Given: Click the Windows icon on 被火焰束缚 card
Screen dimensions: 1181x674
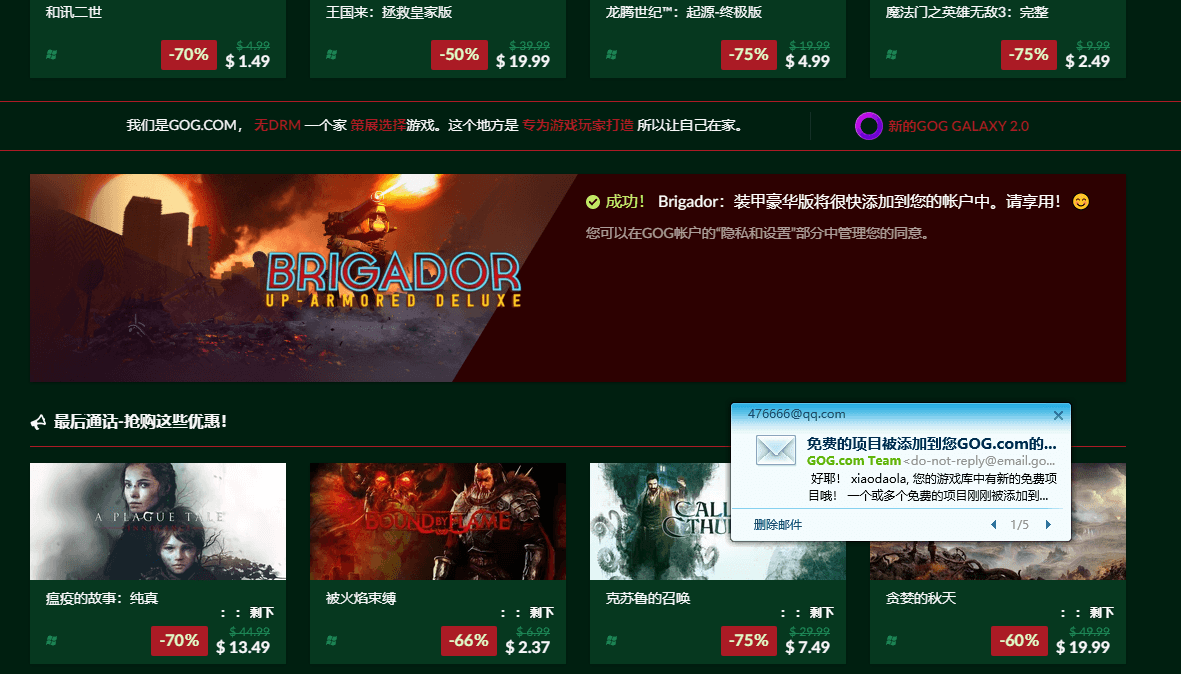Looking at the screenshot, I should tap(331, 640).
